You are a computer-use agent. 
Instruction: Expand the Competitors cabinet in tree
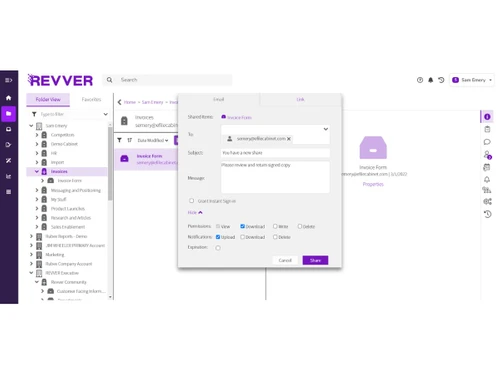coord(37,135)
